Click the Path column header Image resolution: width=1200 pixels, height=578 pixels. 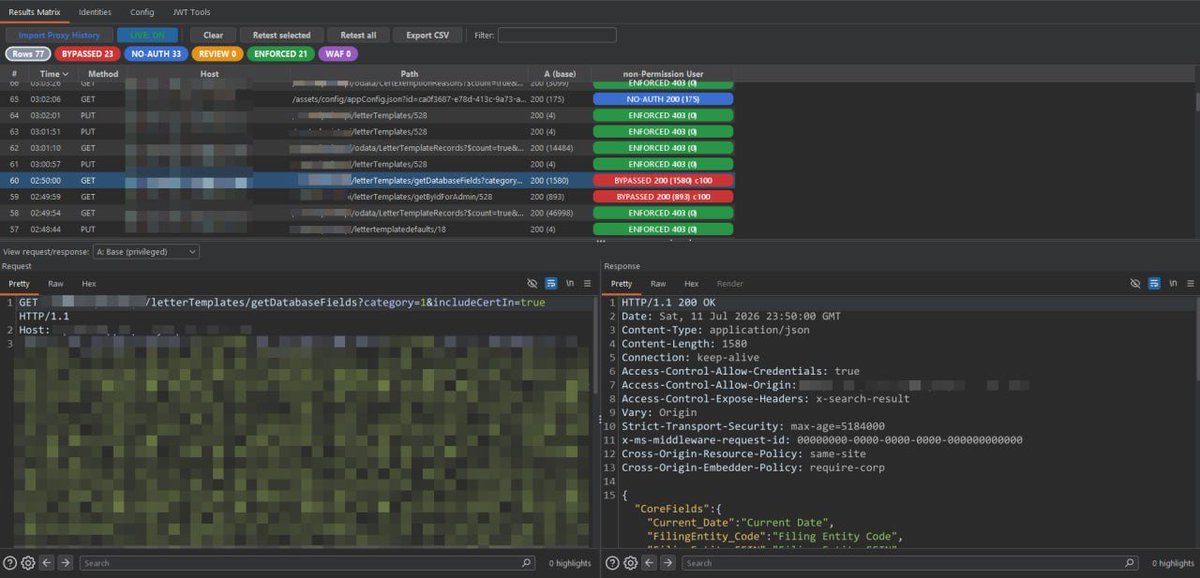point(409,74)
